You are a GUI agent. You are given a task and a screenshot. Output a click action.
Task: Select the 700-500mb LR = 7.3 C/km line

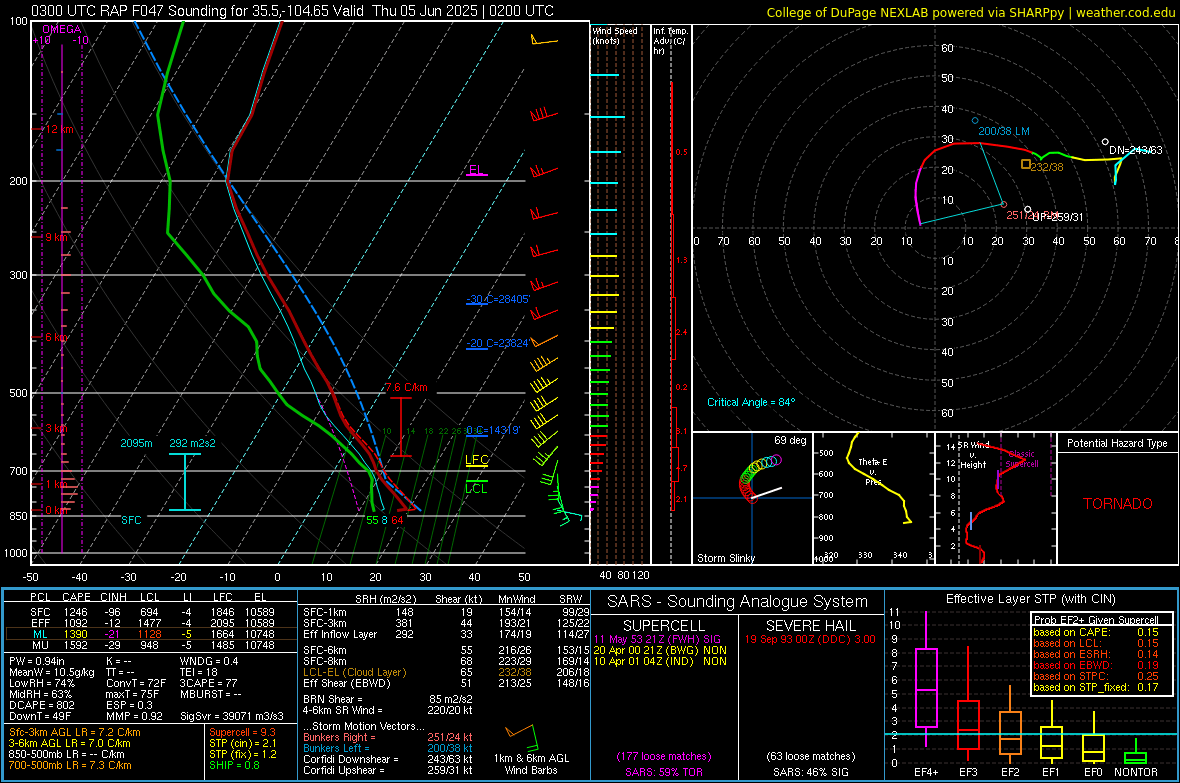tap(70, 765)
